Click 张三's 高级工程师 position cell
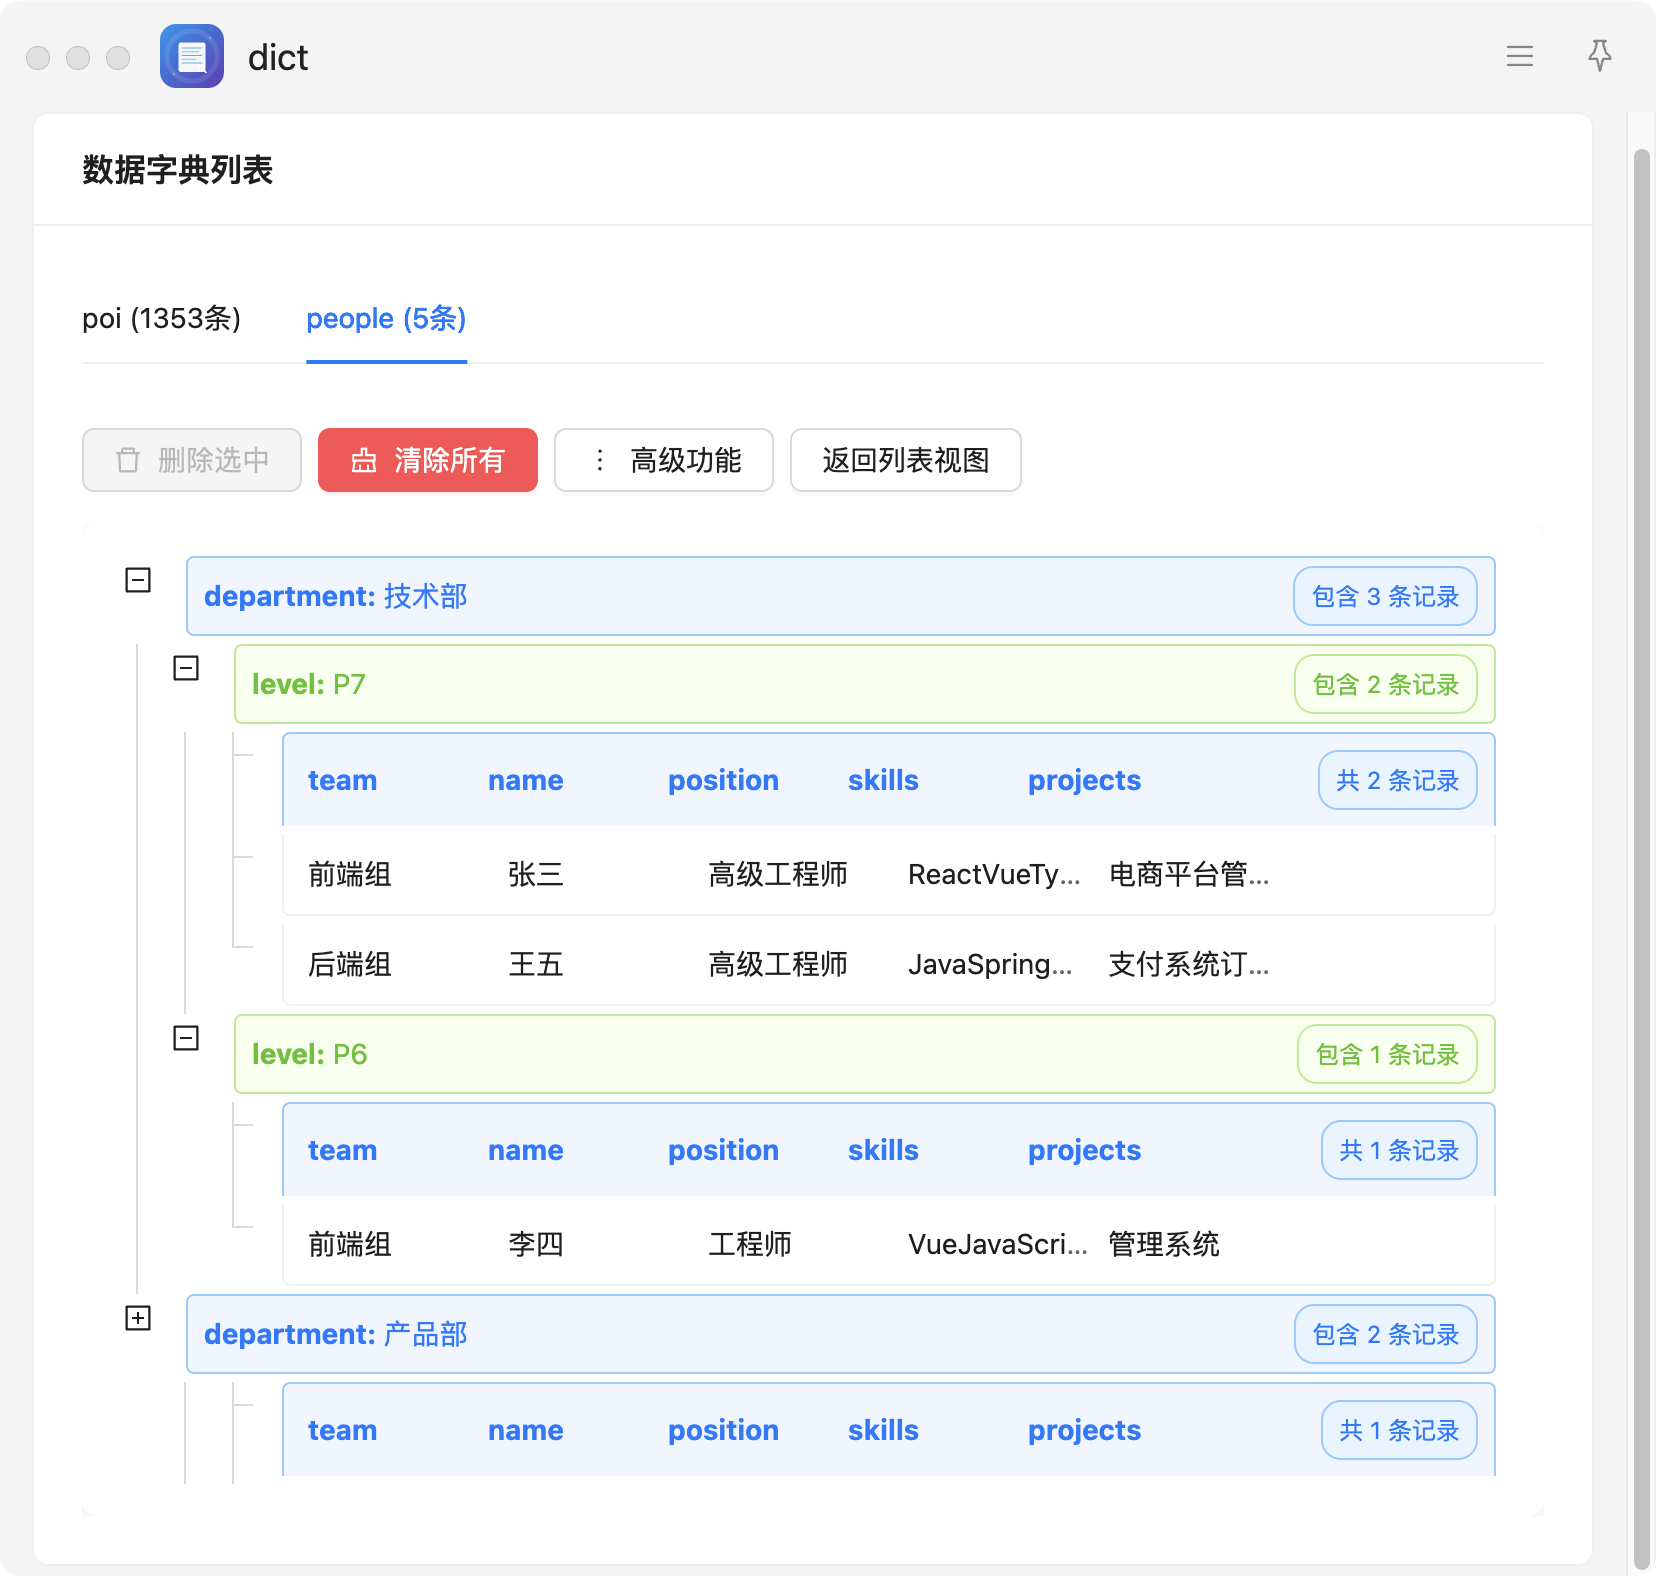 coord(778,874)
